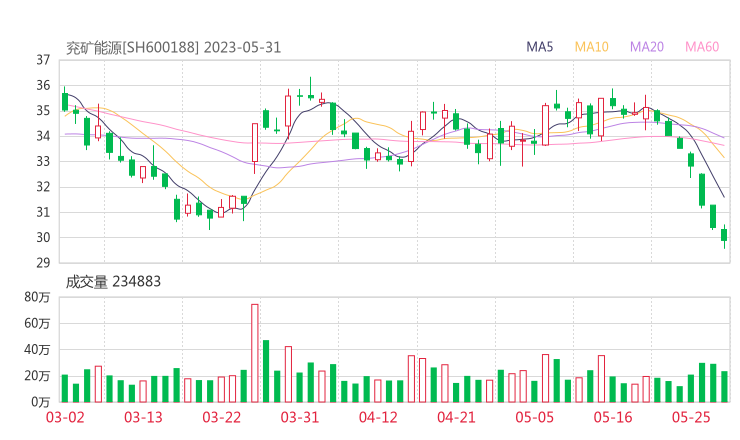Screen dimensions: 740x440
Task: Click the 05-05 date label
Action: 535,417
